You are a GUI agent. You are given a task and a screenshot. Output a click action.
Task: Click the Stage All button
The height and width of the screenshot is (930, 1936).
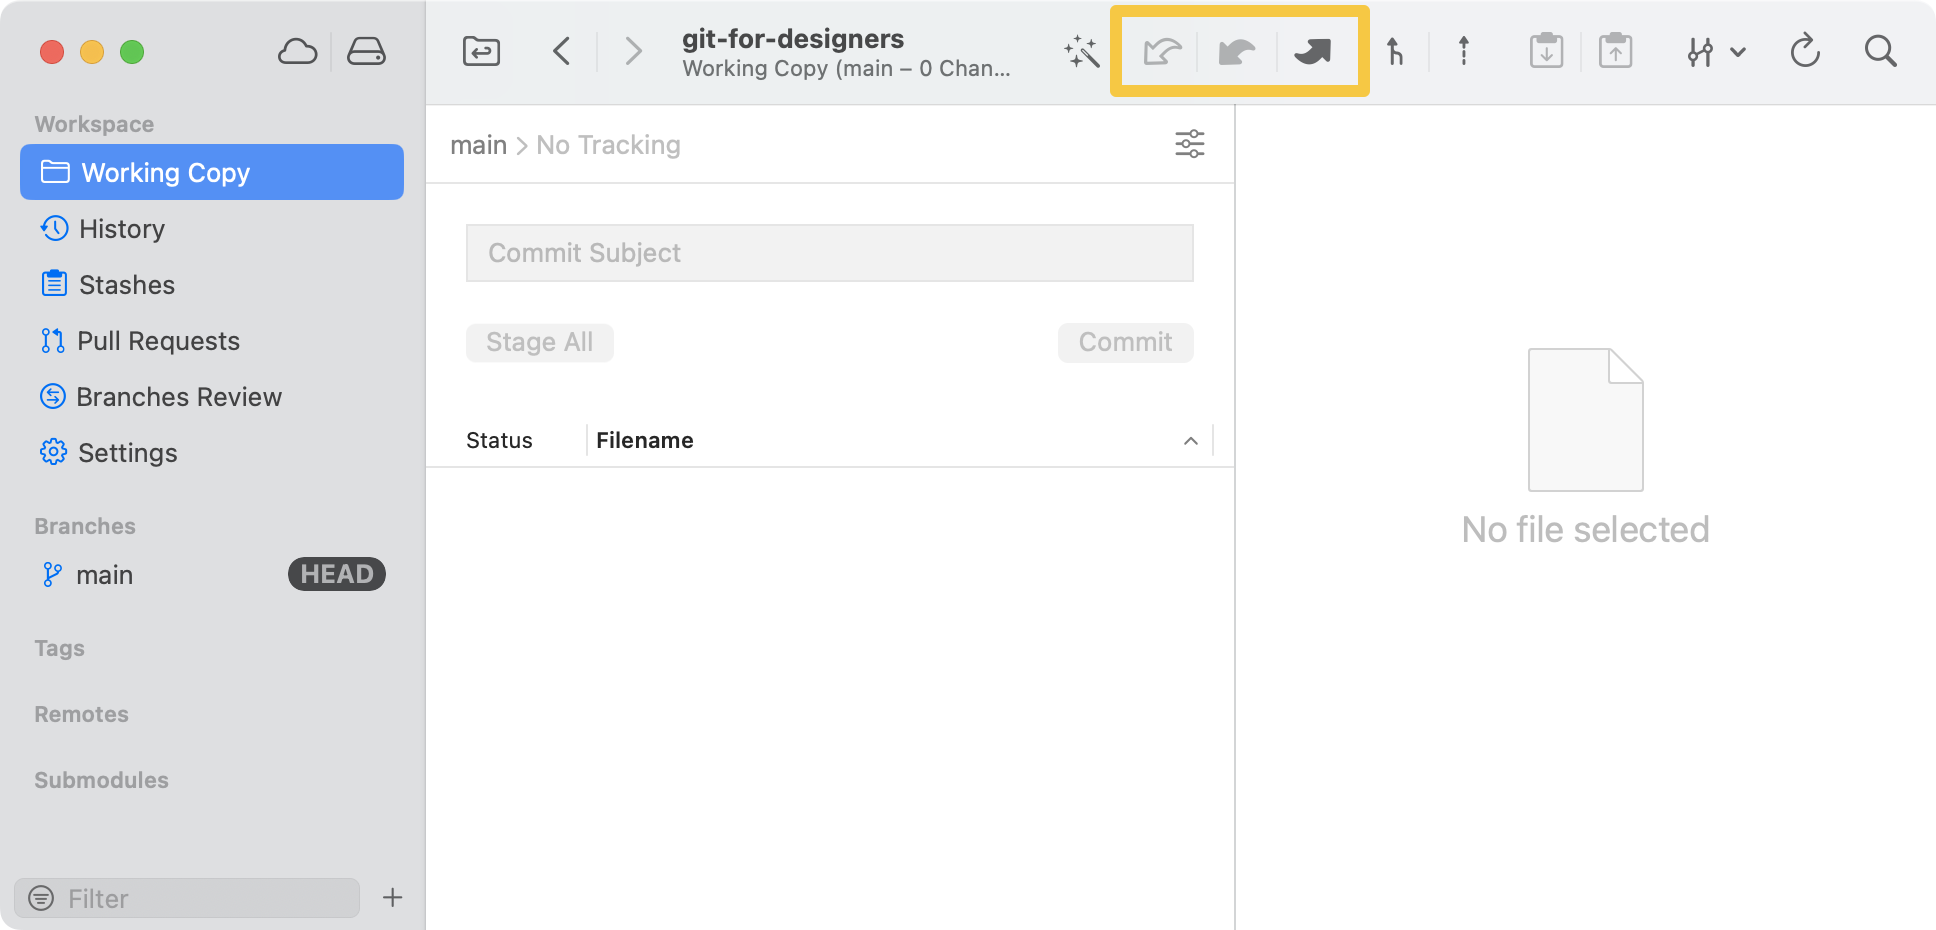tap(539, 342)
